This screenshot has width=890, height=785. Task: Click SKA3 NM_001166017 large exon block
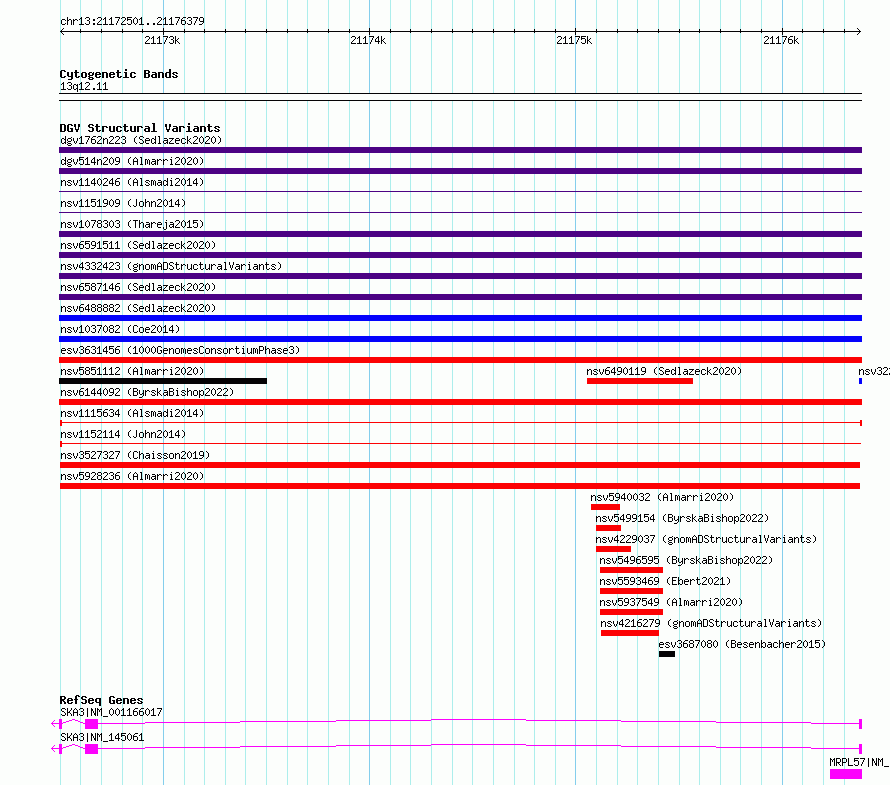coord(91,724)
